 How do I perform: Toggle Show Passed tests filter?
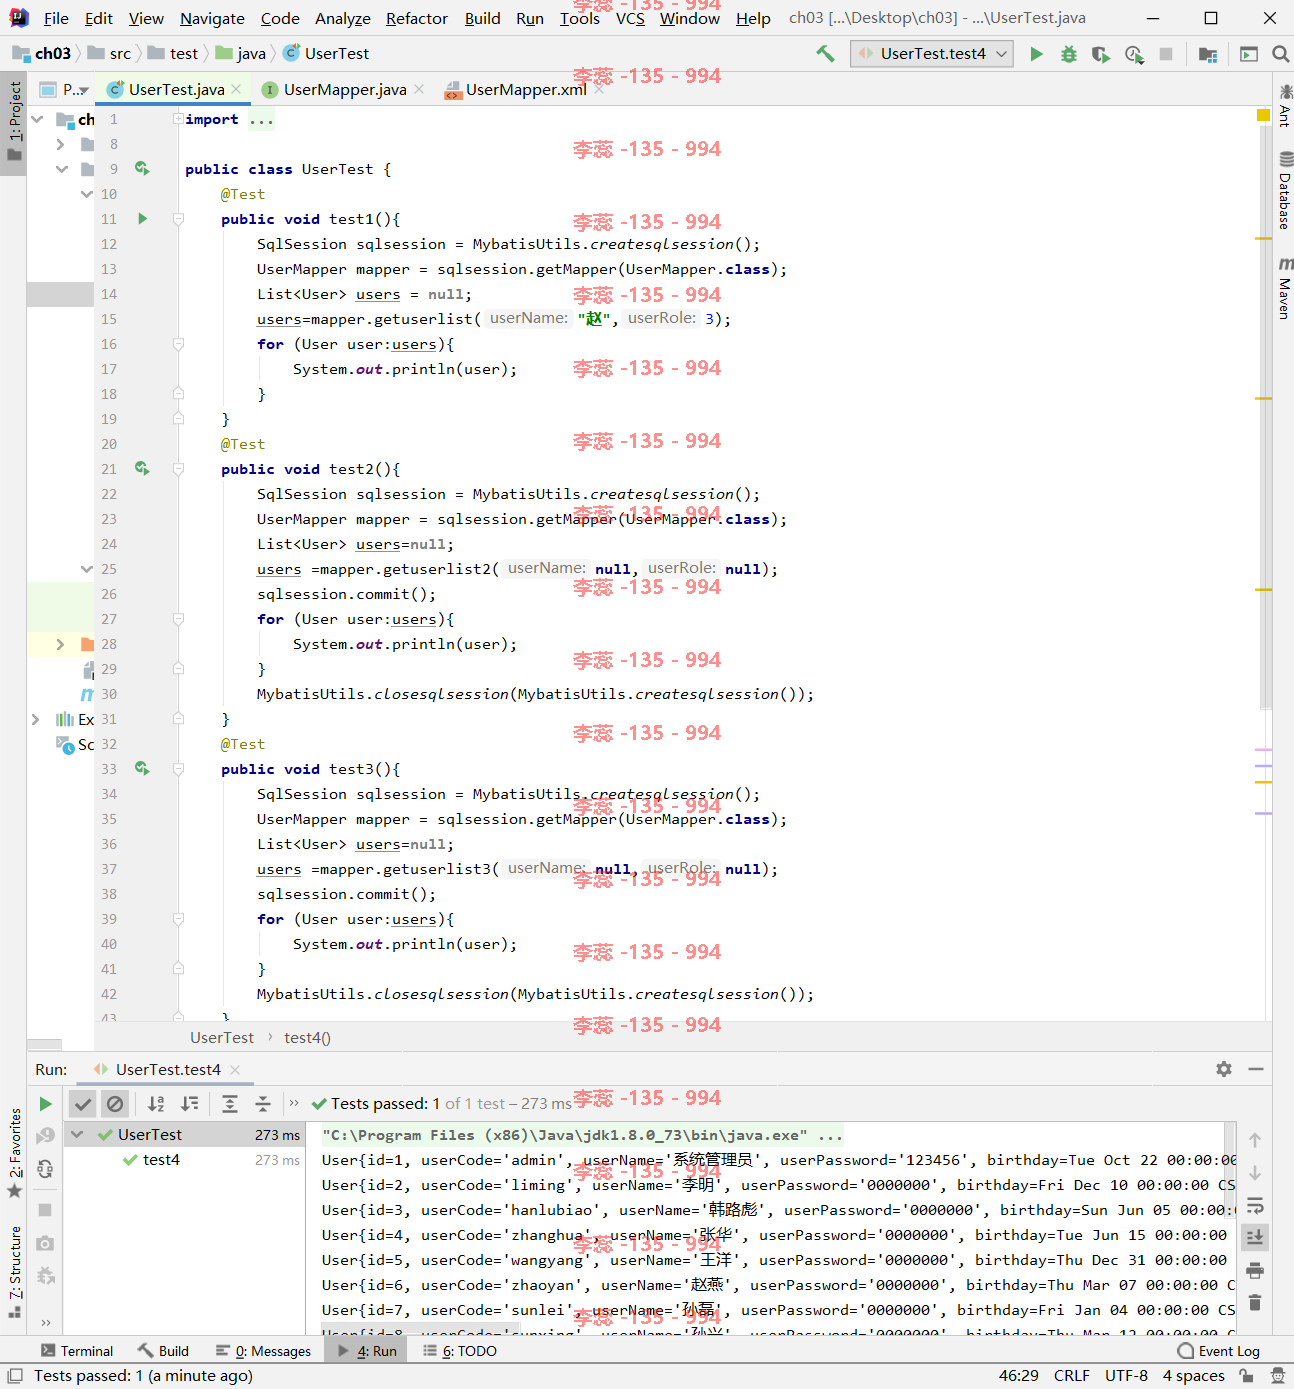pos(83,1104)
